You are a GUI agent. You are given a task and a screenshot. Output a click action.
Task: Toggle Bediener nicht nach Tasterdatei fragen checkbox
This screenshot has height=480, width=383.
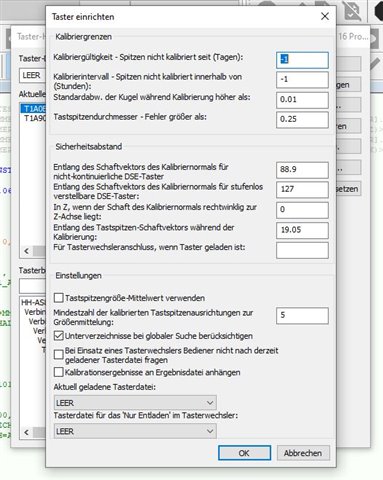pos(59,355)
